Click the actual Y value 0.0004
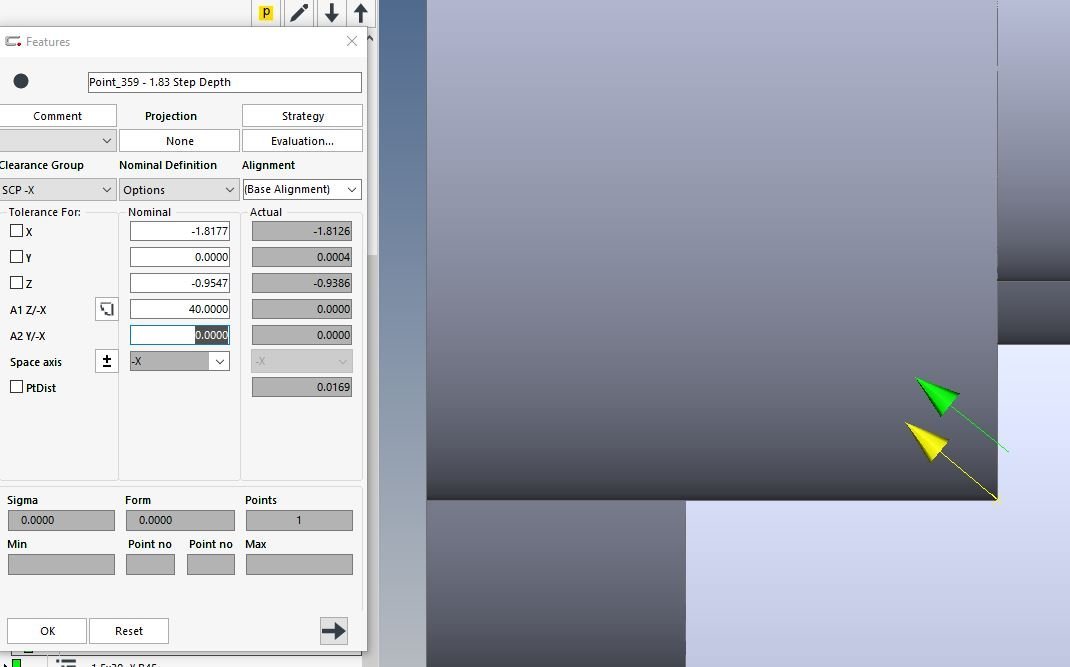This screenshot has height=667, width=1070. [x=302, y=257]
